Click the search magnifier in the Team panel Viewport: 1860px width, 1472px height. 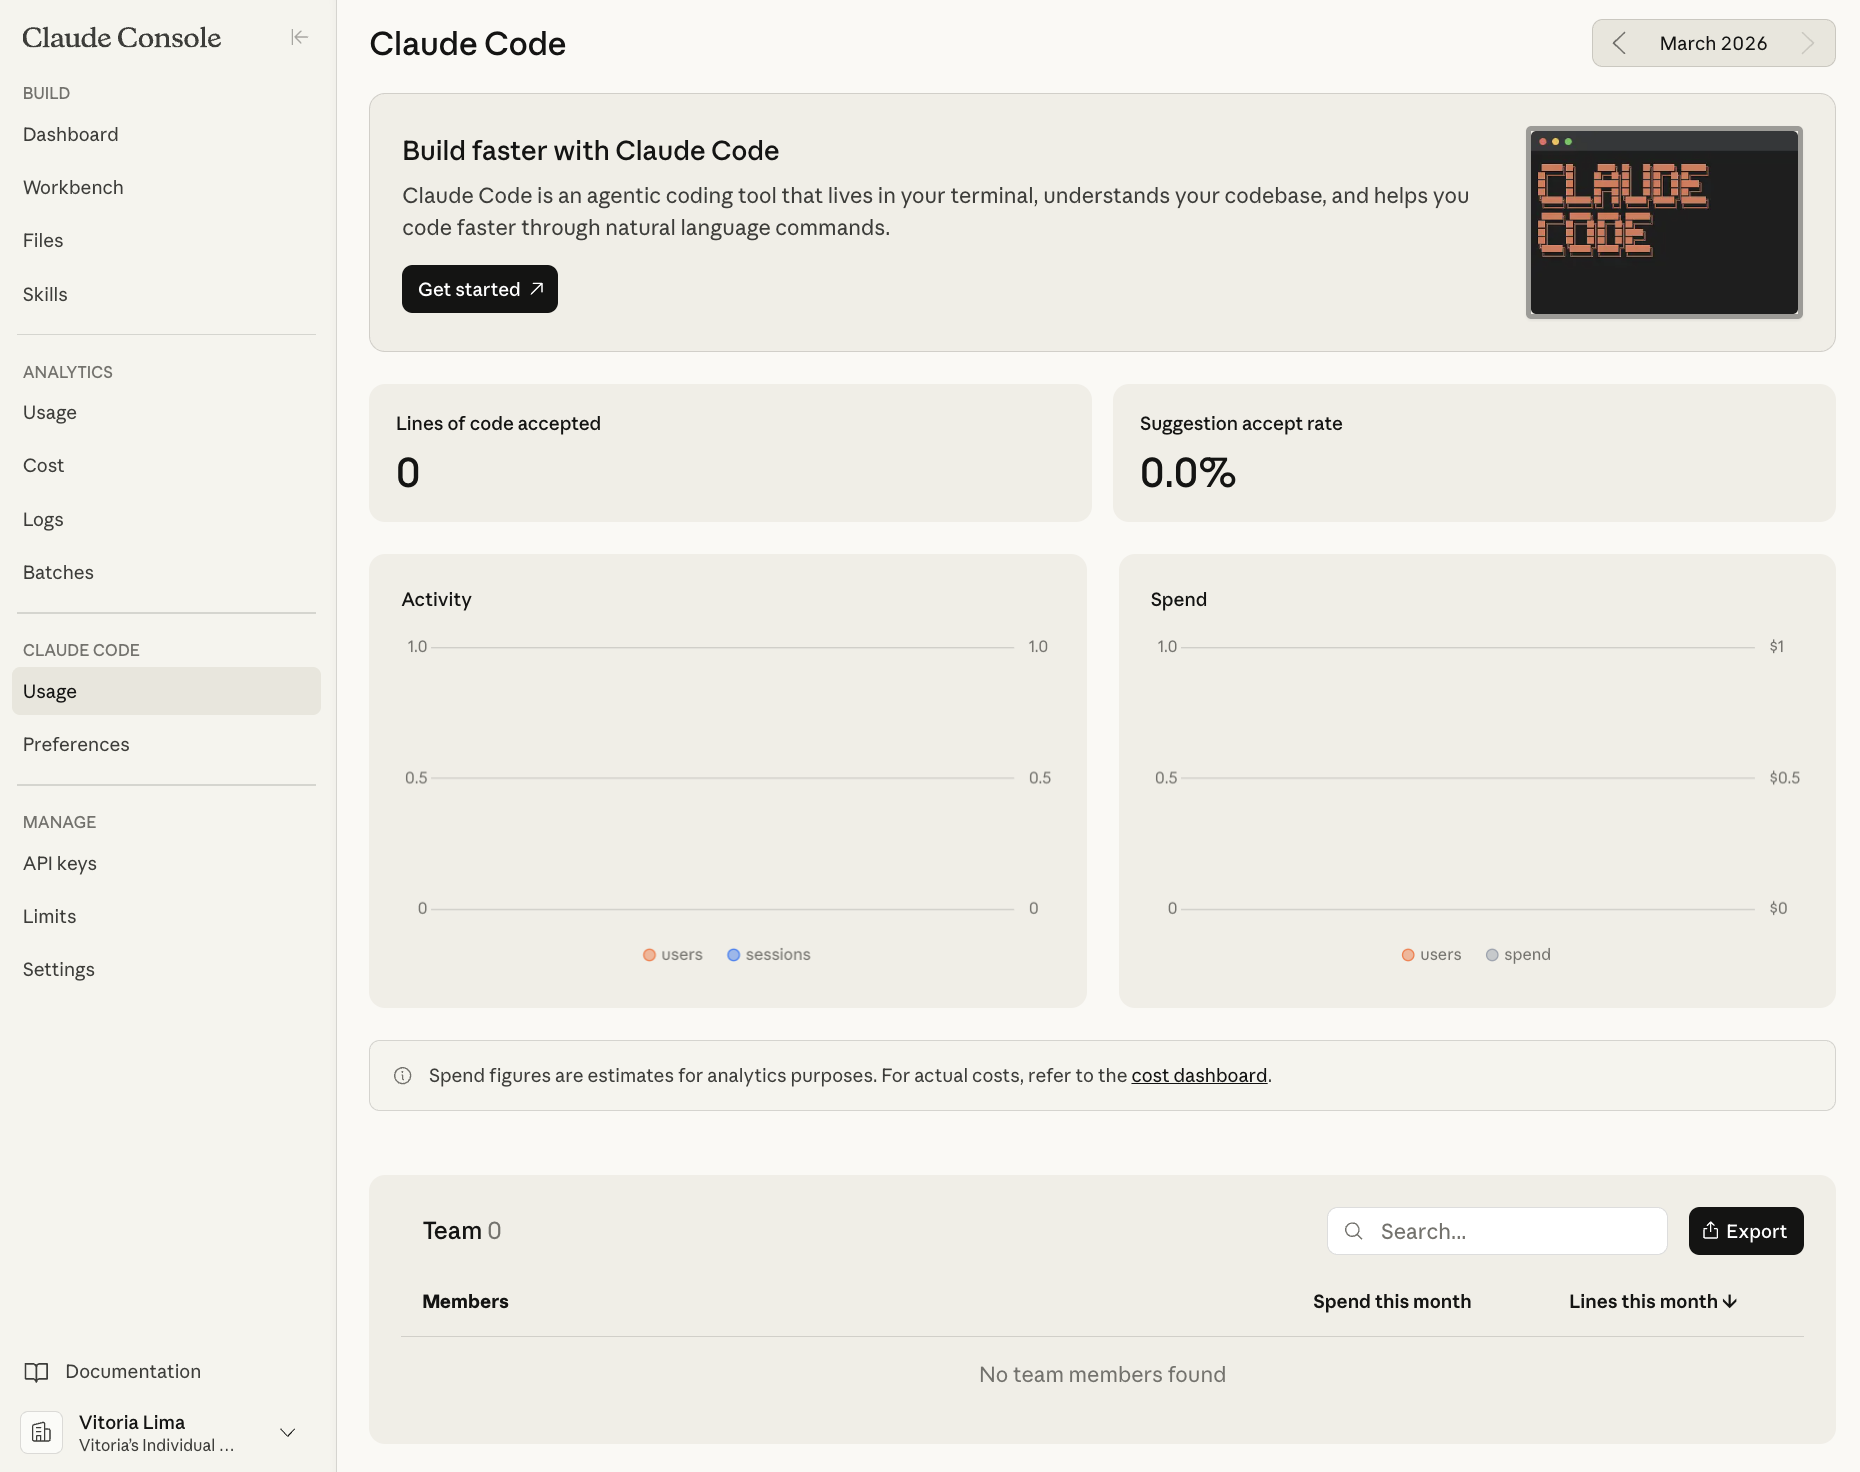point(1353,1231)
